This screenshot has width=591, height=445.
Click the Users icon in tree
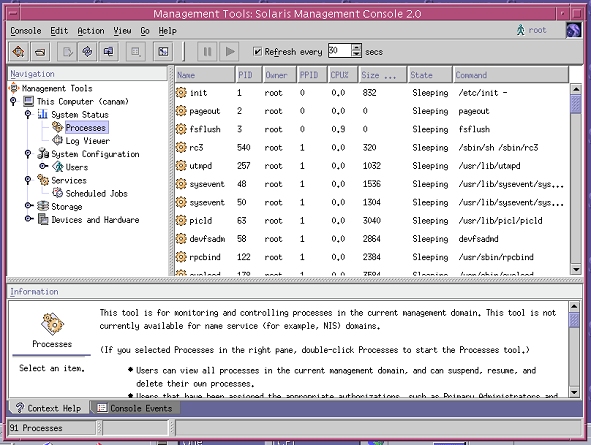coord(58,167)
